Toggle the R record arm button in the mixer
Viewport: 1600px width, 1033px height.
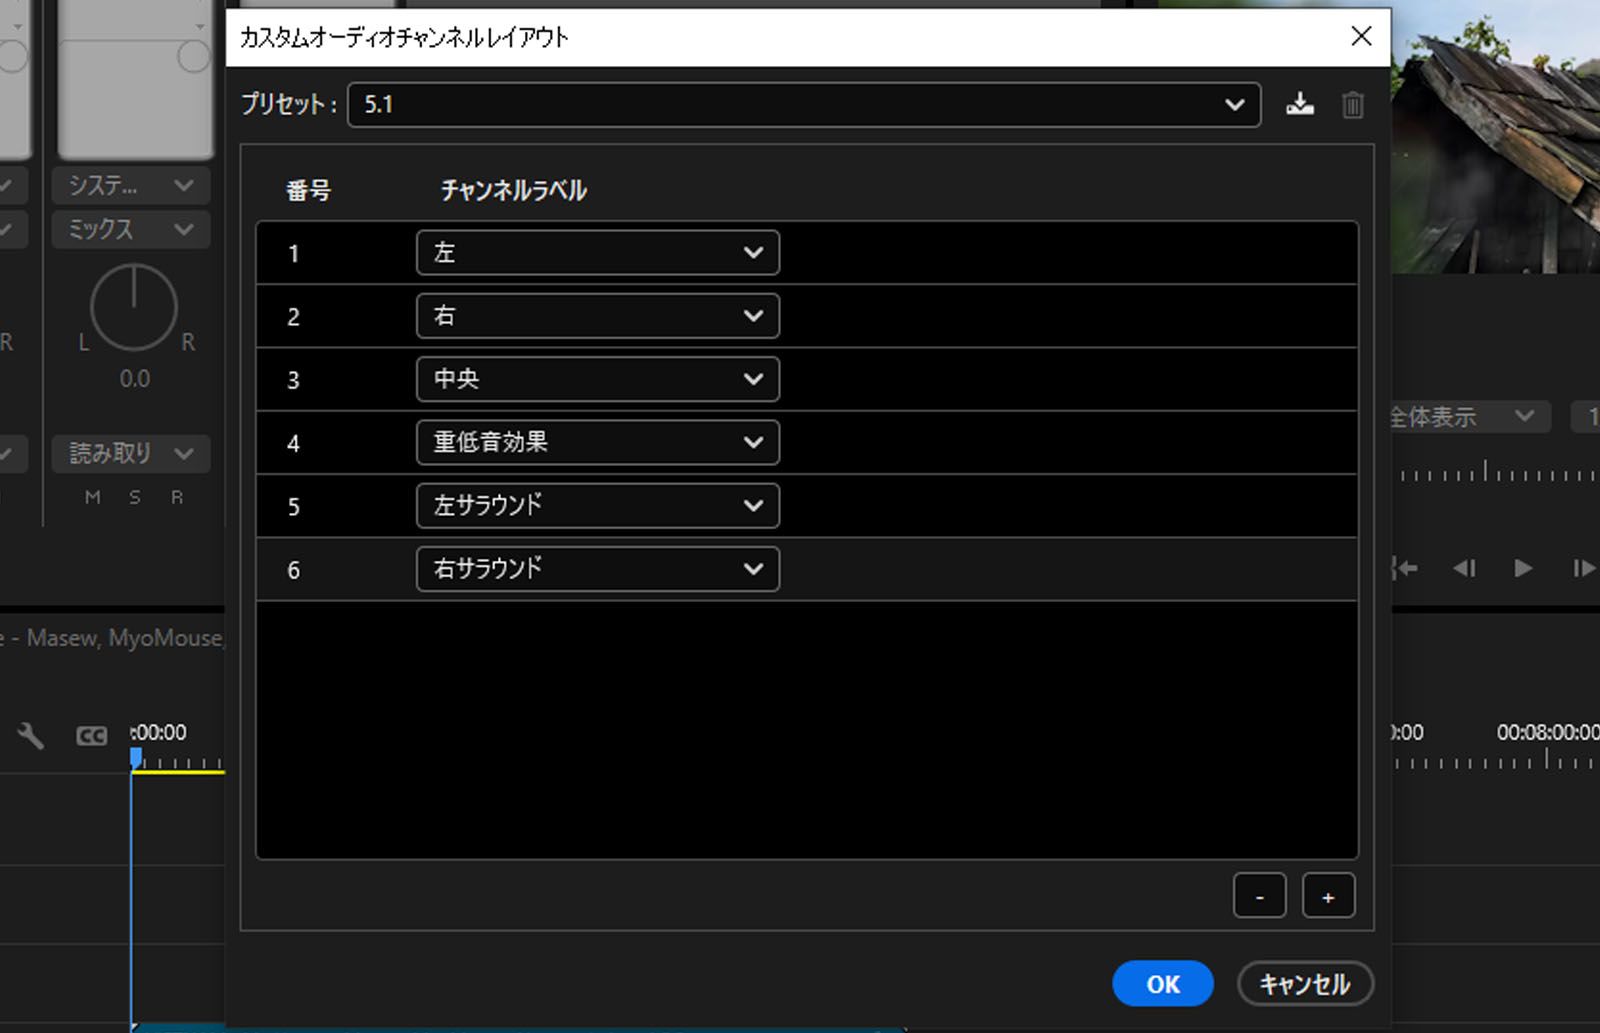click(176, 497)
